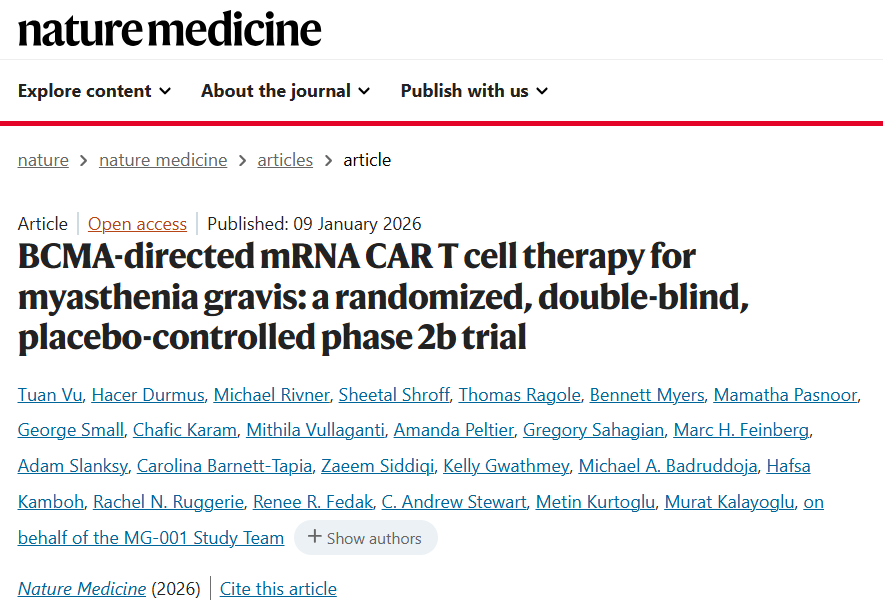Screen dimensions: 883x600
Task: Click the Nature Medicine journal link
Action: click(82, 589)
